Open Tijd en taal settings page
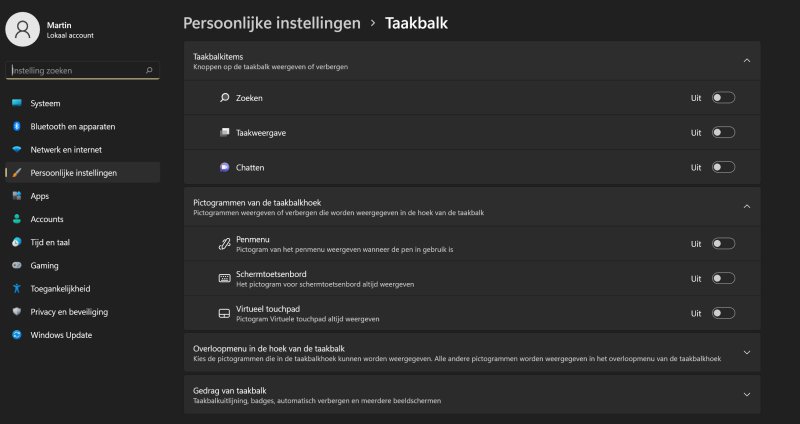 [x=52, y=242]
